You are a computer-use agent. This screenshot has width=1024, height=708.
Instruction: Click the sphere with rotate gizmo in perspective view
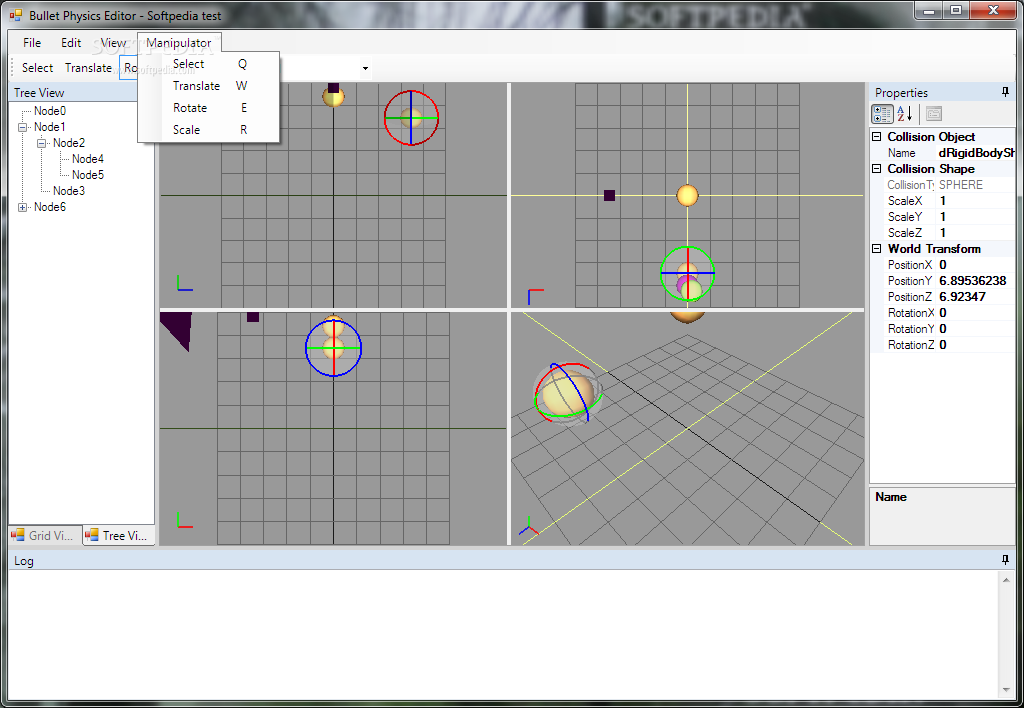[567, 393]
